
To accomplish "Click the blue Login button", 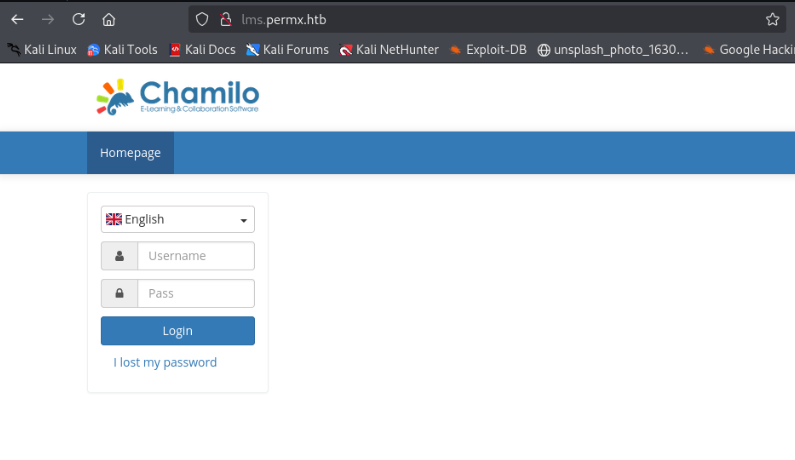I will click(177, 331).
